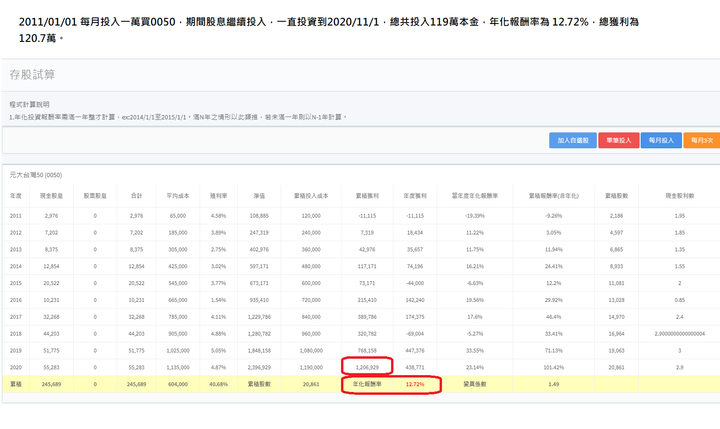Click the orange 每月3次 button
Image resolution: width=720 pixels, height=429 pixels.
(702, 141)
